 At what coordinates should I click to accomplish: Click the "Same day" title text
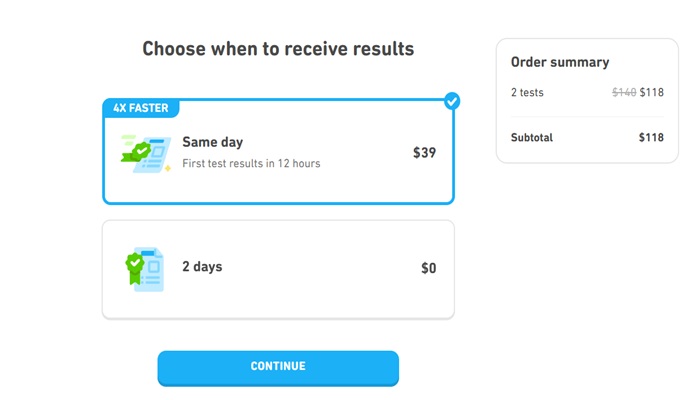[212, 142]
